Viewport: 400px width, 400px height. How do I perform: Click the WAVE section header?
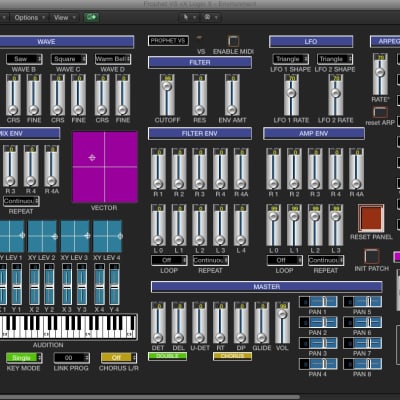pyautogui.click(x=67, y=42)
